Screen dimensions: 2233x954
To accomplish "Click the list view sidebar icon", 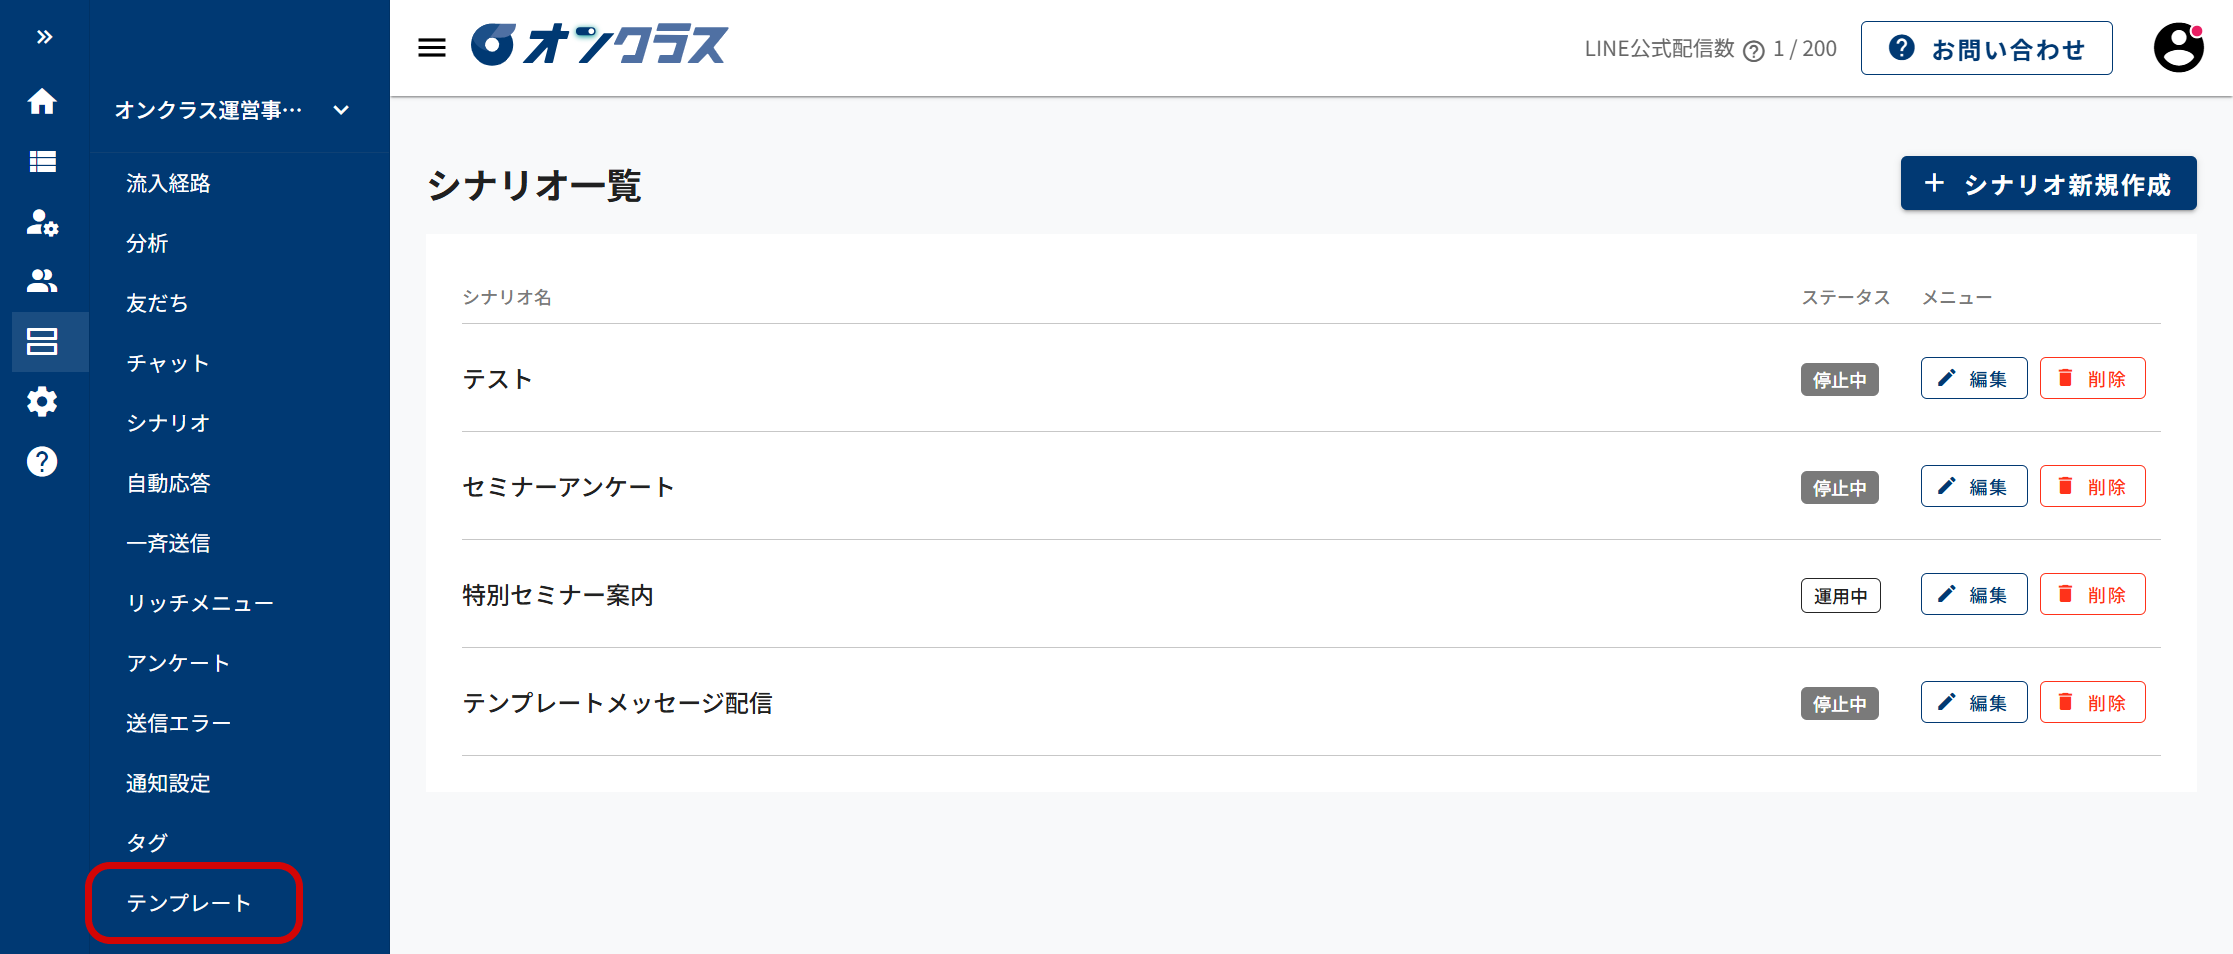I will pyautogui.click(x=42, y=161).
